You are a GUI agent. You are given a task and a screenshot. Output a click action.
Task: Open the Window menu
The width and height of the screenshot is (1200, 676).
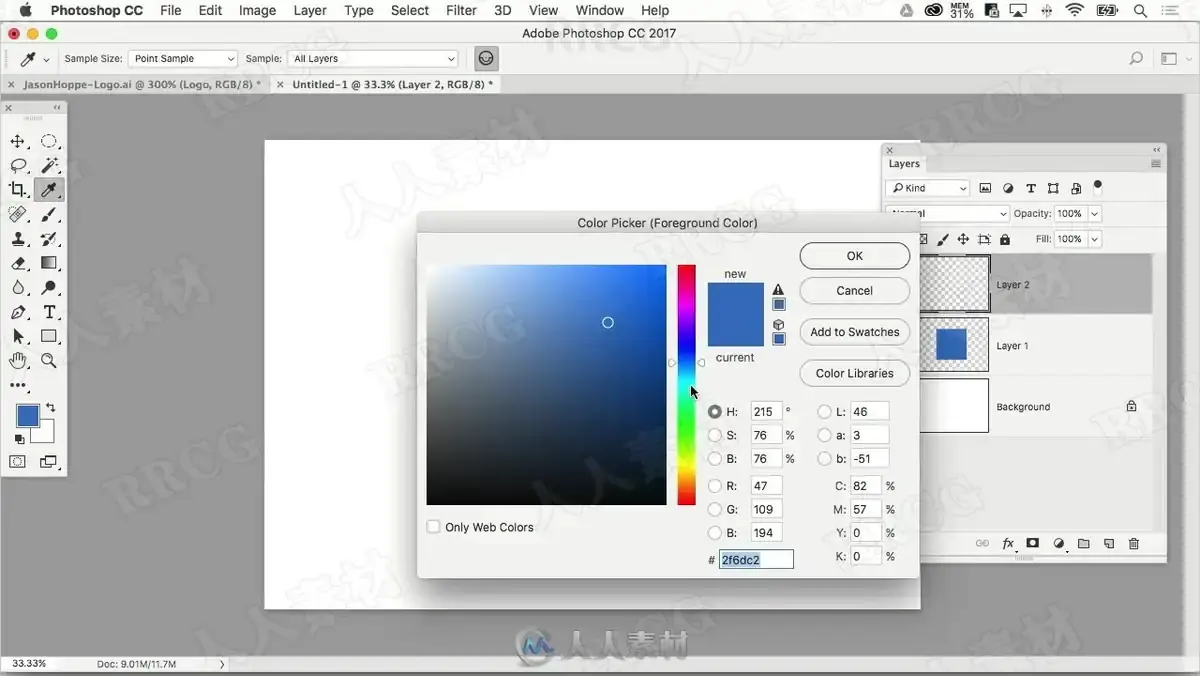click(600, 10)
